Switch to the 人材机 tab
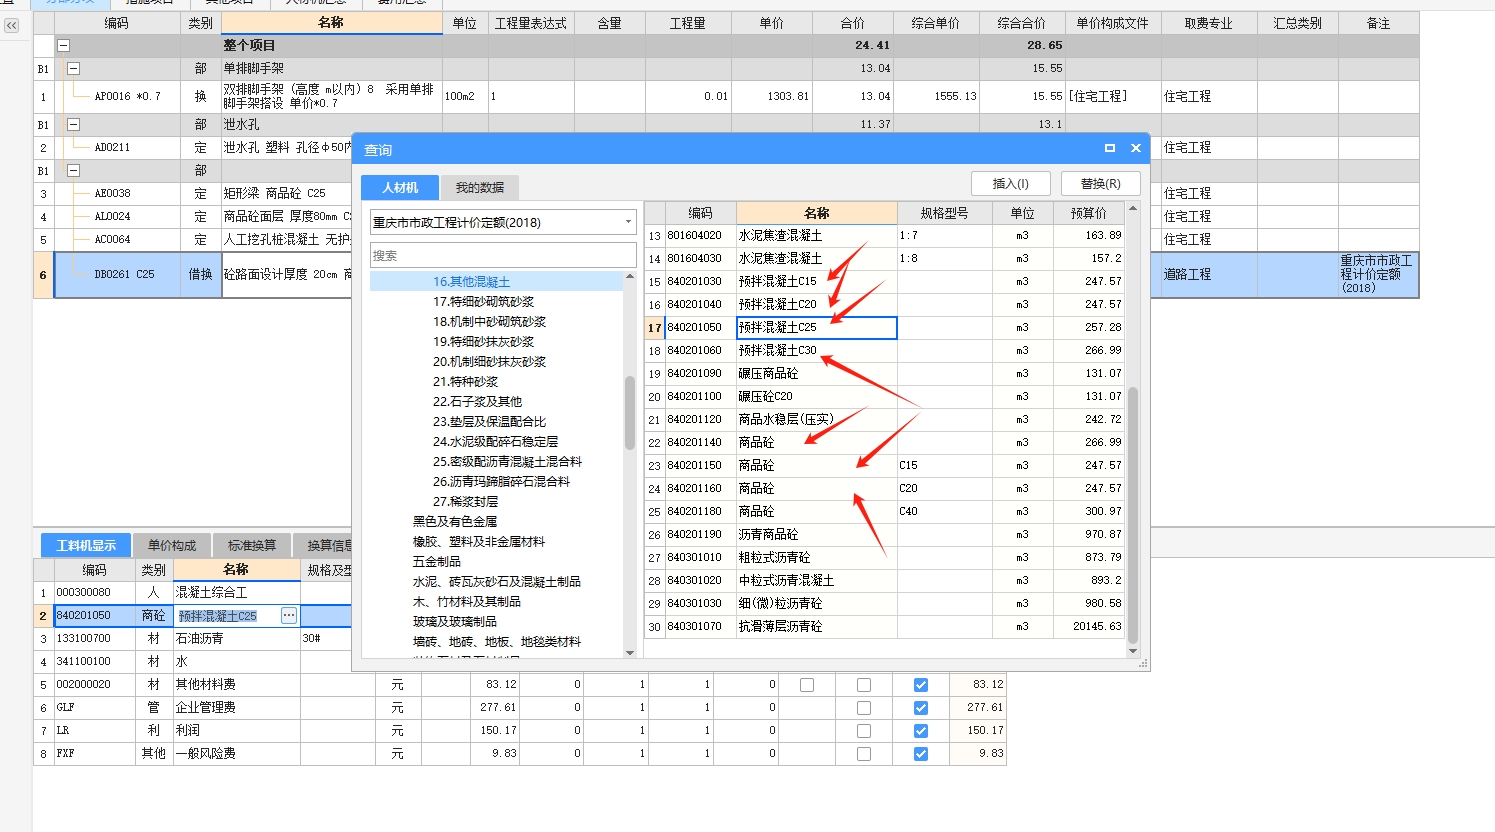Image resolution: width=1495 pixels, height=832 pixels. point(400,187)
